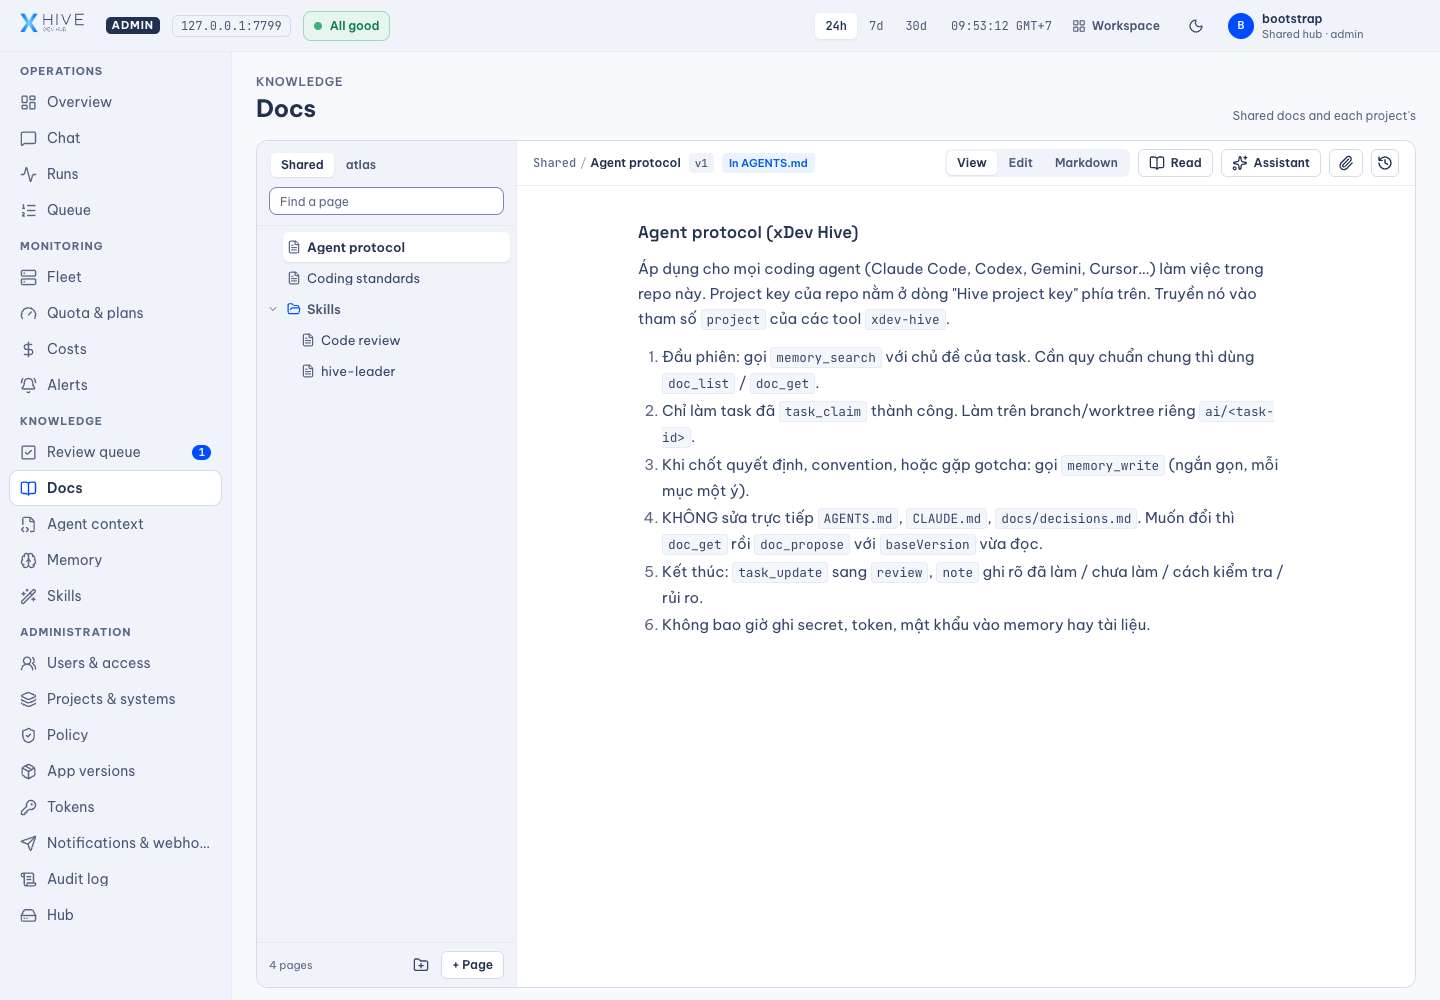Set time range to 24h
The width and height of the screenshot is (1440, 1000).
pos(836,26)
